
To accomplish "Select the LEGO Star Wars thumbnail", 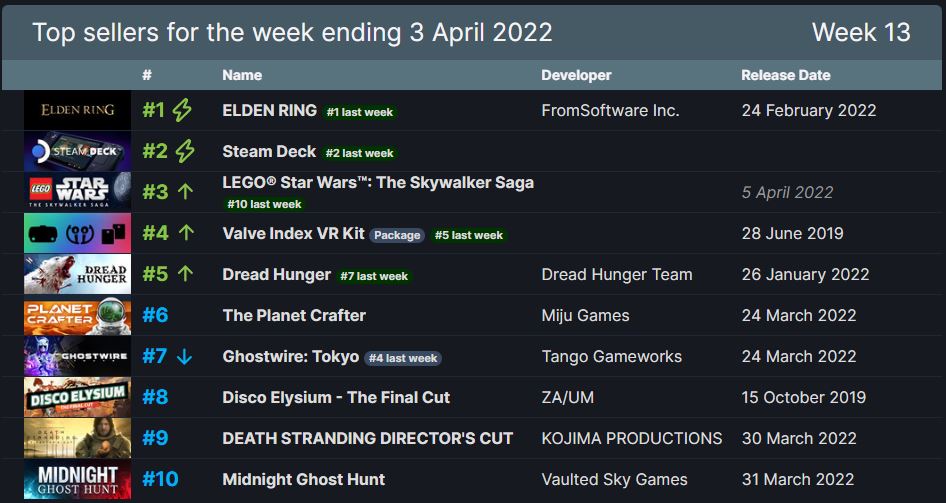I will tap(77, 192).
